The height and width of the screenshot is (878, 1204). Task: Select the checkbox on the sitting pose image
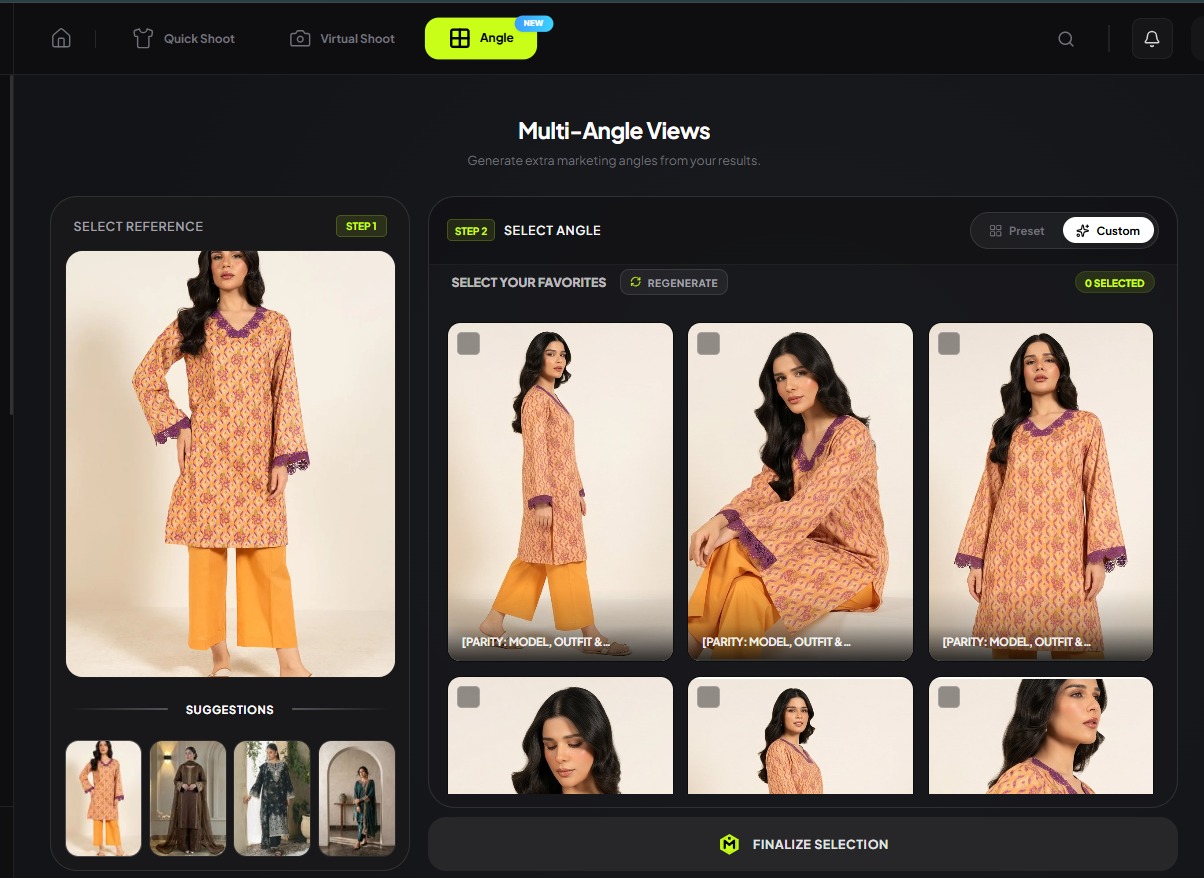[708, 343]
